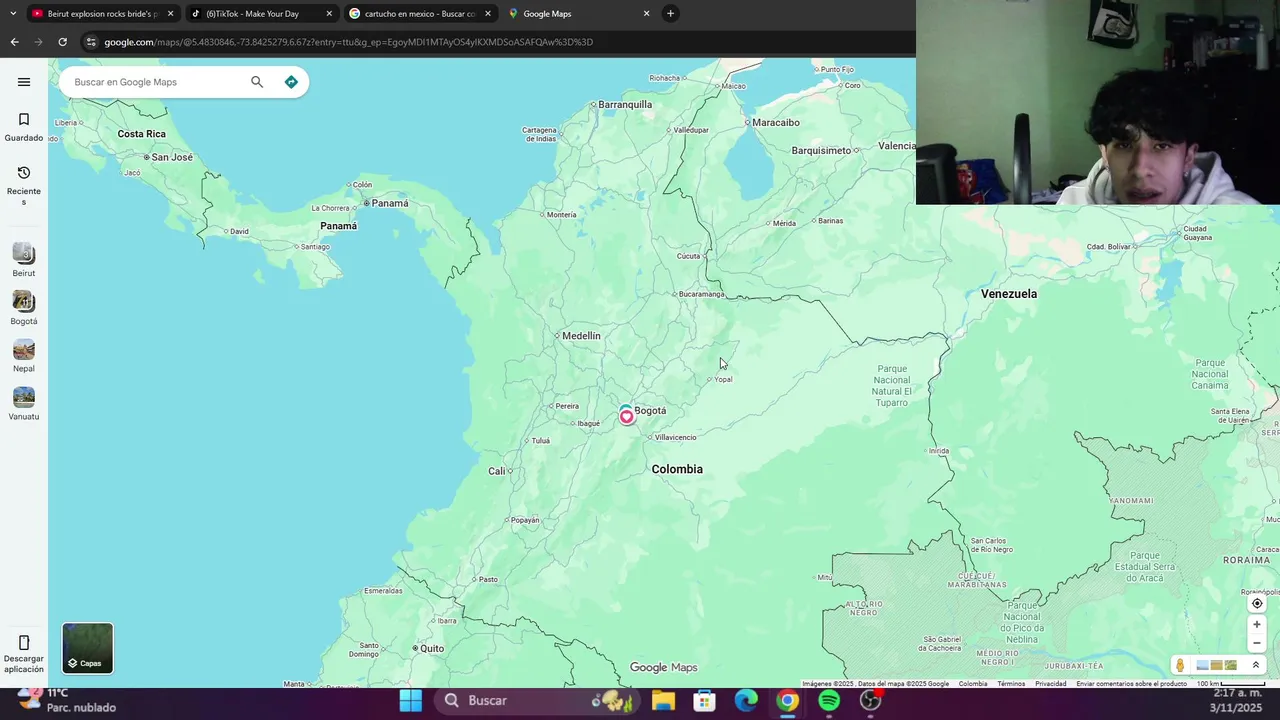Open Spotify from taskbar
The image size is (1280, 720).
click(829, 700)
